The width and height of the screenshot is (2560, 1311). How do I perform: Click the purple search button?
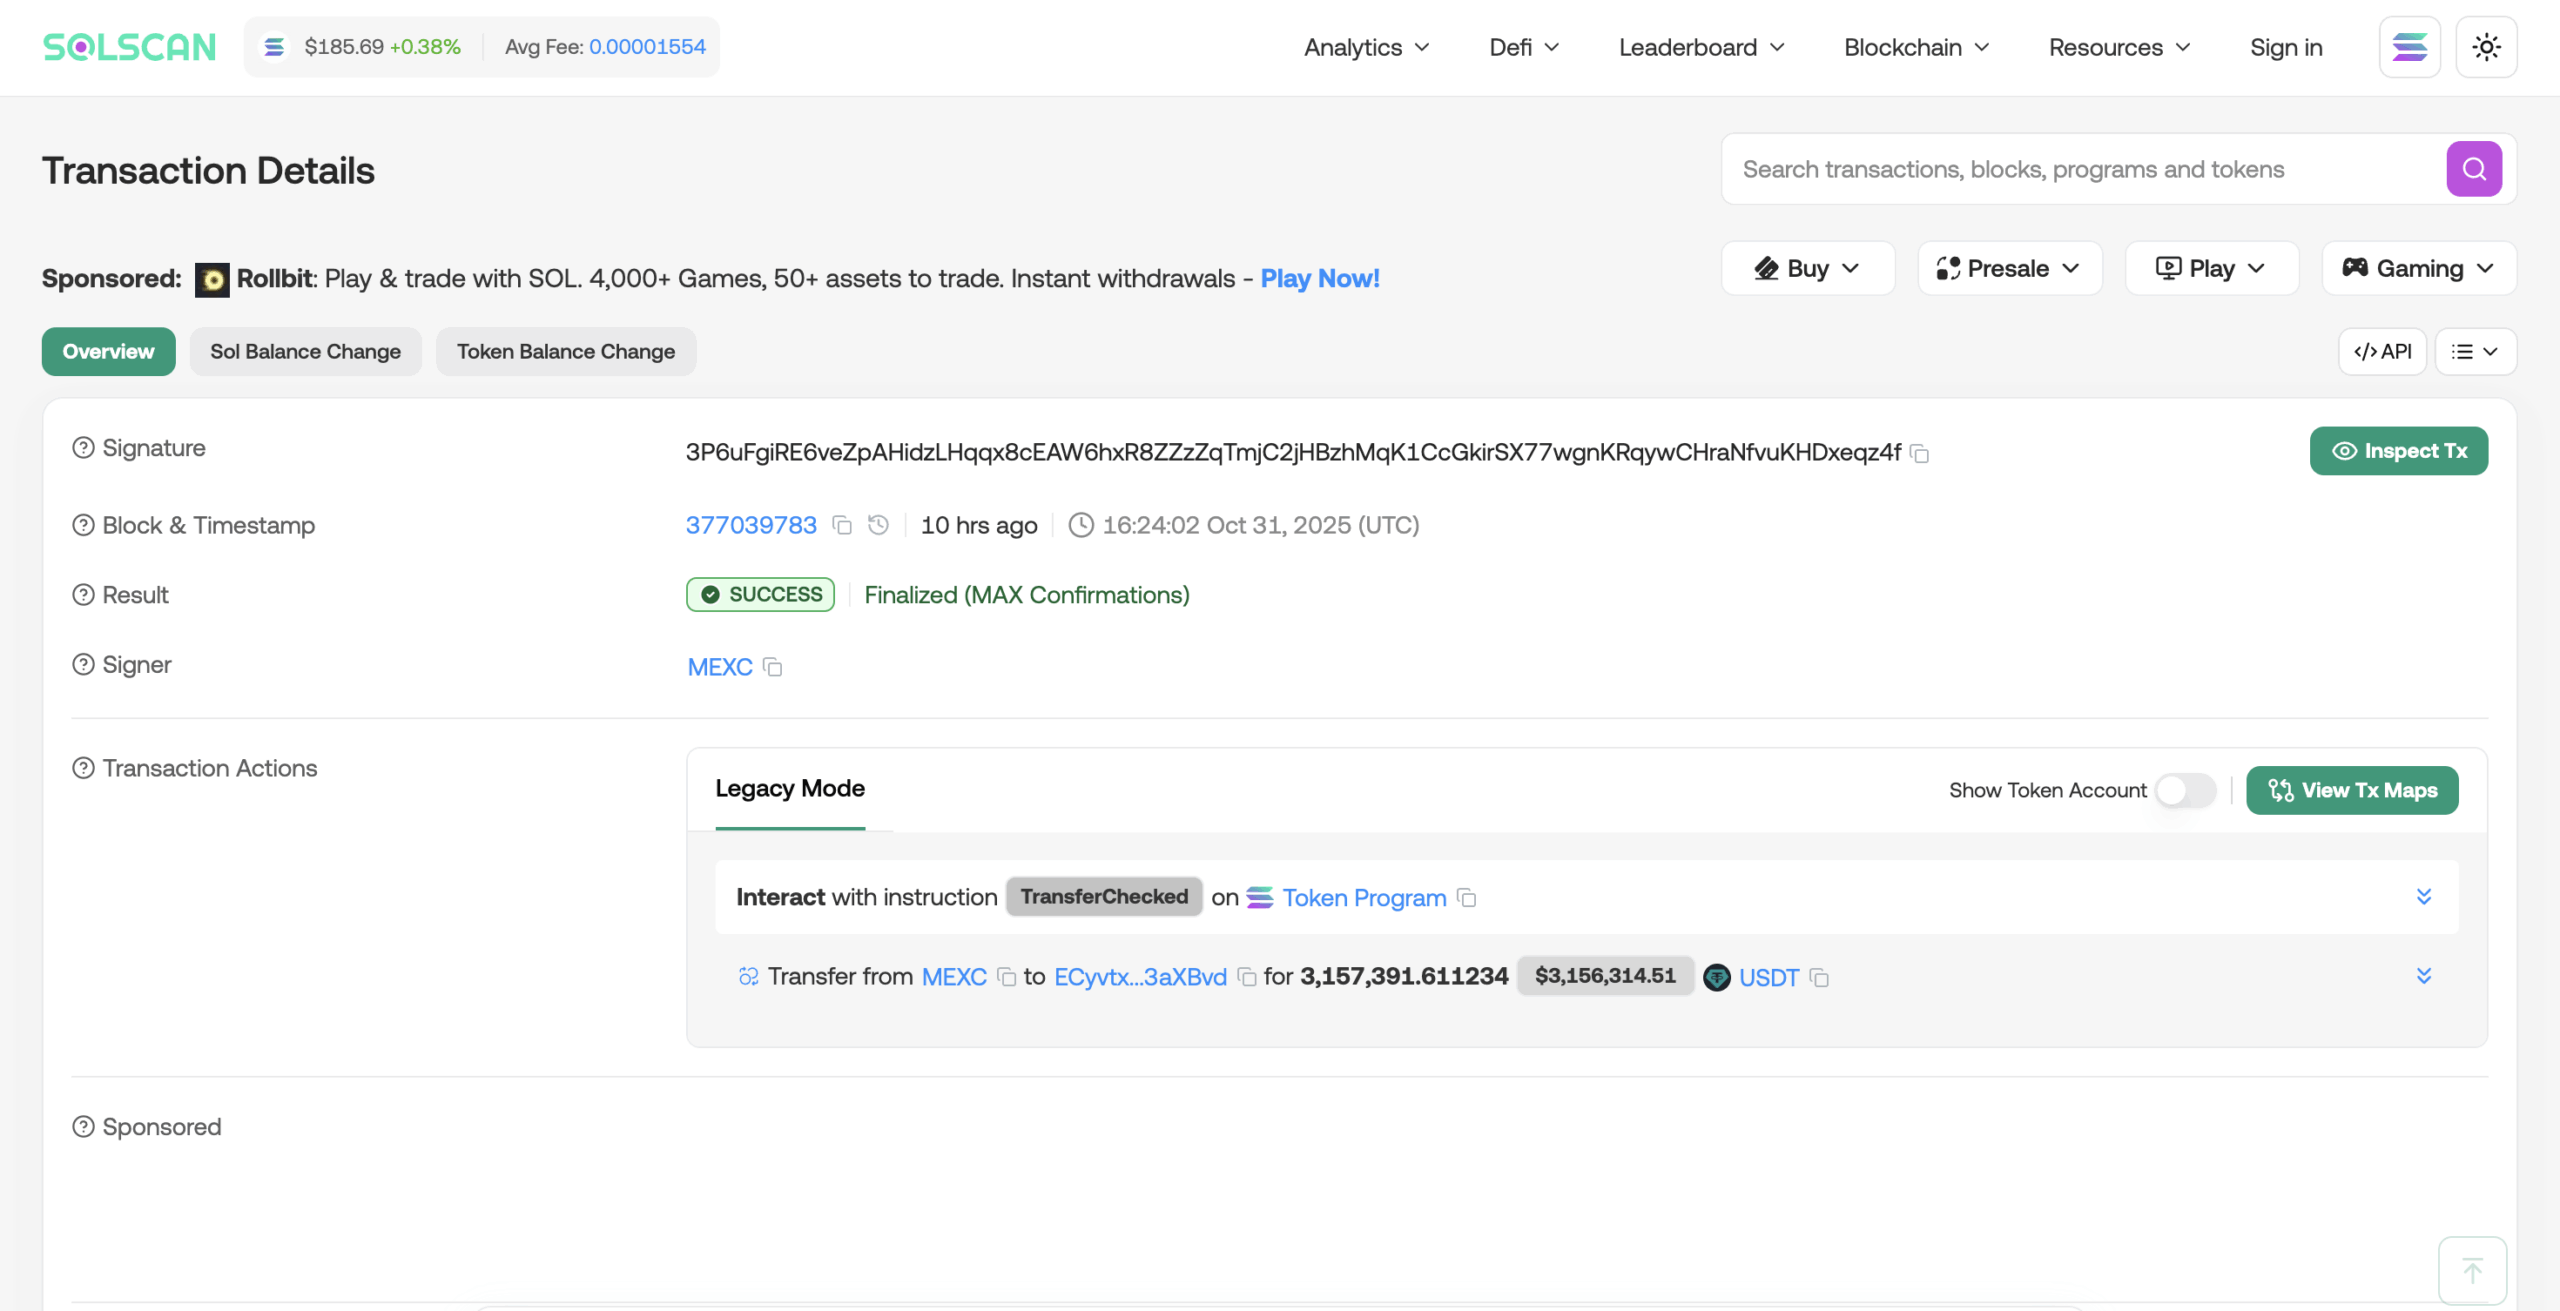2473,169
